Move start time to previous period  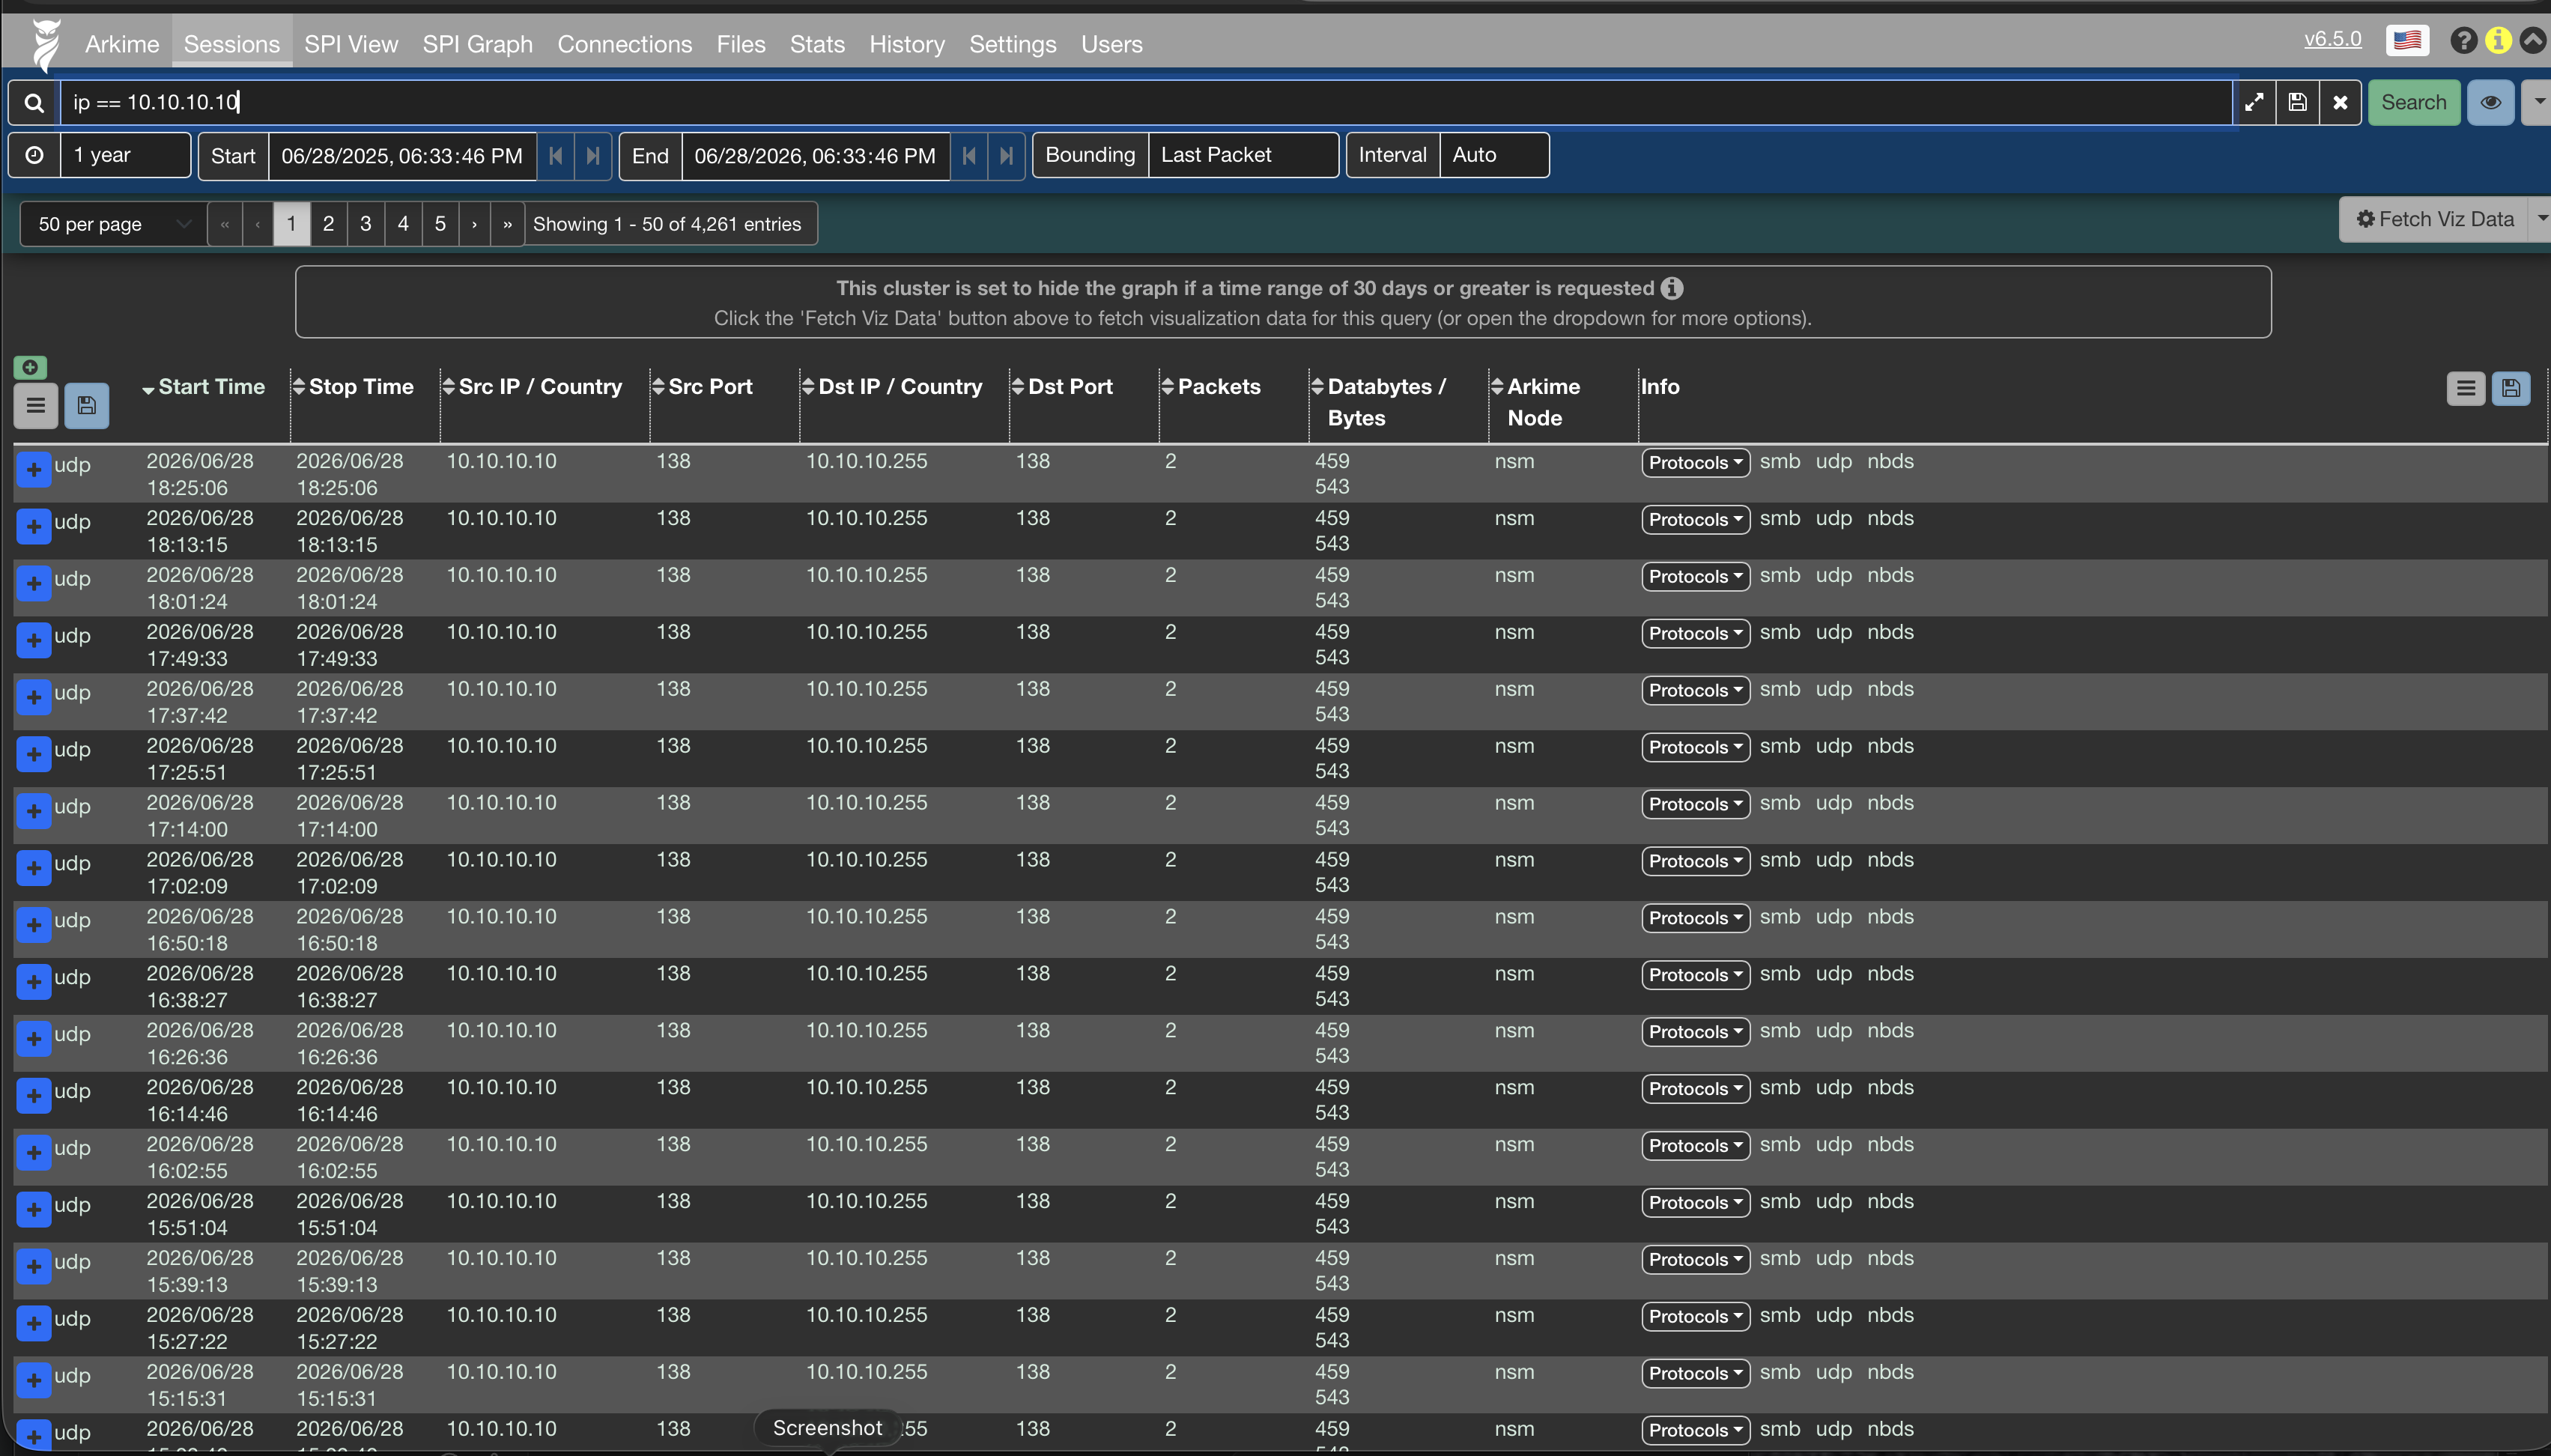pyautogui.click(x=556, y=156)
